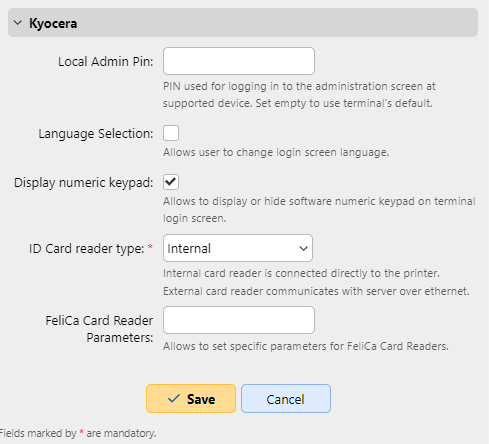Click the Local Admin Pin label

[x=106, y=62]
